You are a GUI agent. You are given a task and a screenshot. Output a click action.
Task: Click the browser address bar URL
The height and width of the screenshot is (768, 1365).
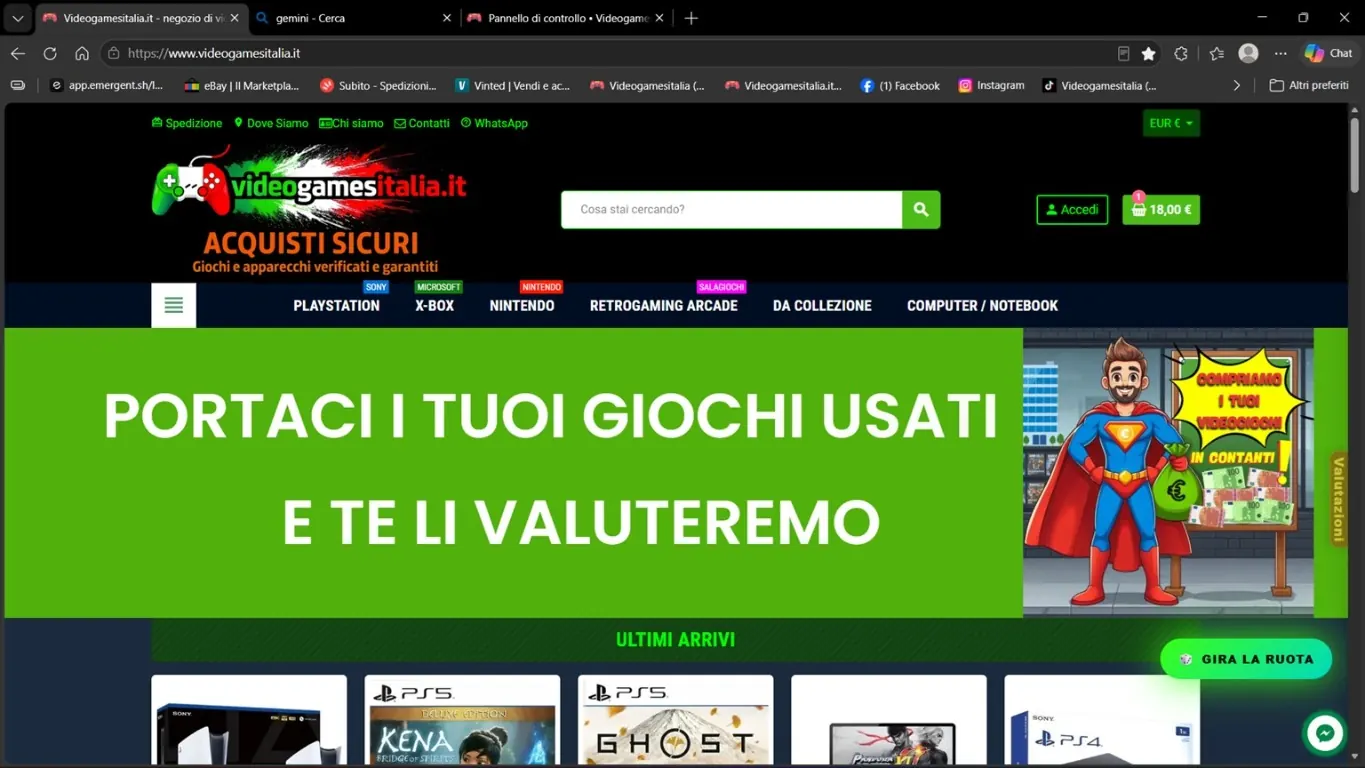214,53
